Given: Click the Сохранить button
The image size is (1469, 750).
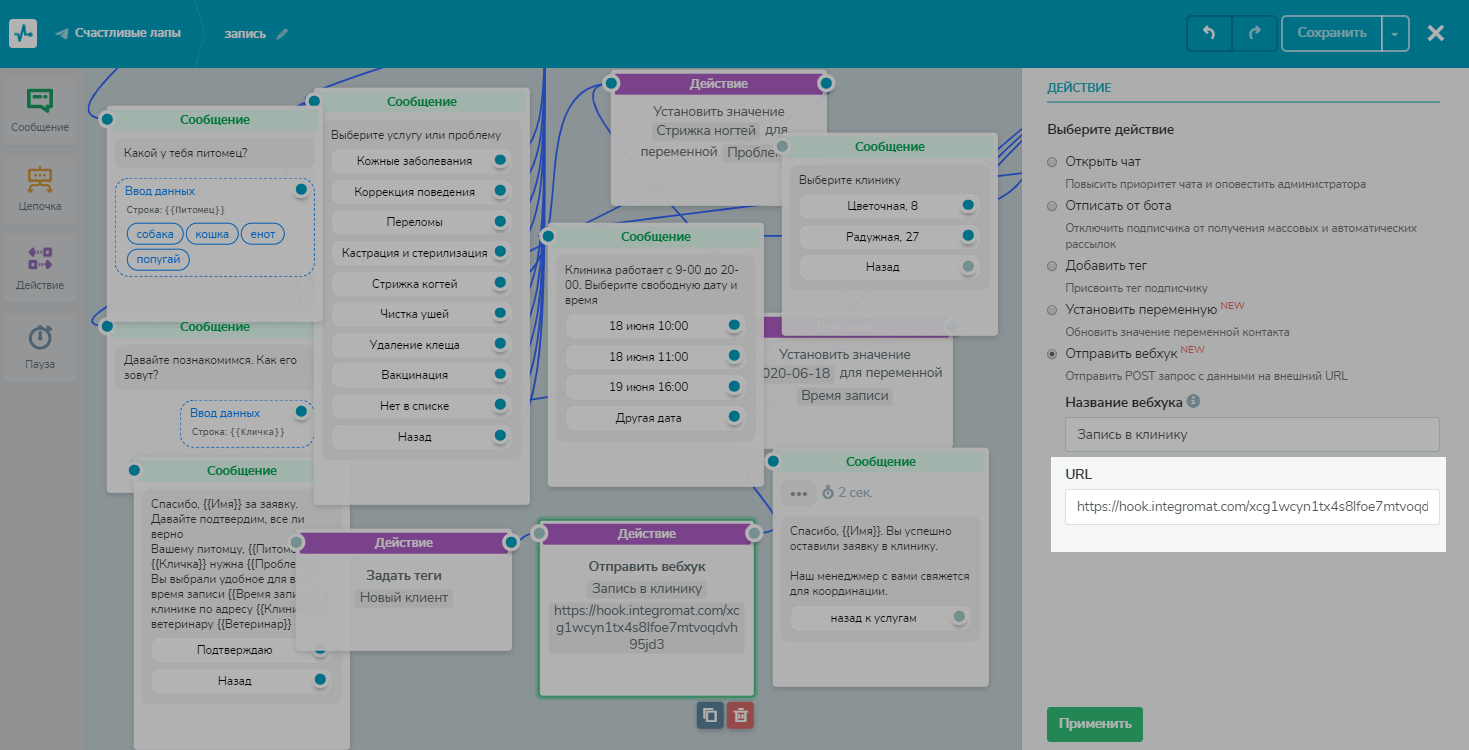Looking at the screenshot, I should pyautogui.click(x=1331, y=33).
